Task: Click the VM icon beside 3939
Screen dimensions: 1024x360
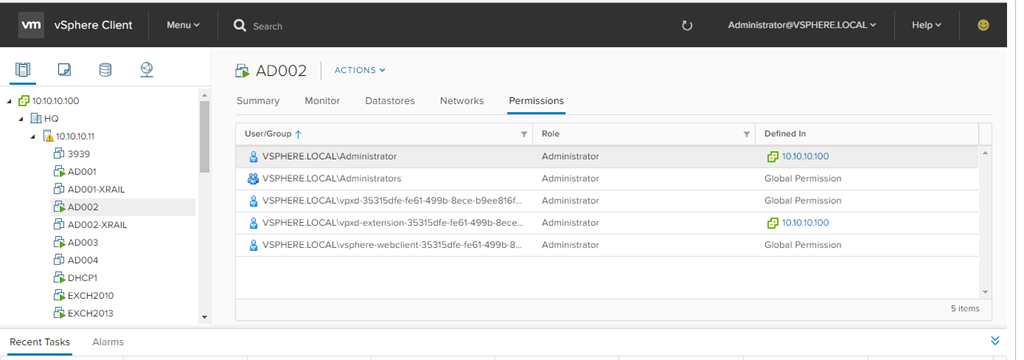Action: 59,154
